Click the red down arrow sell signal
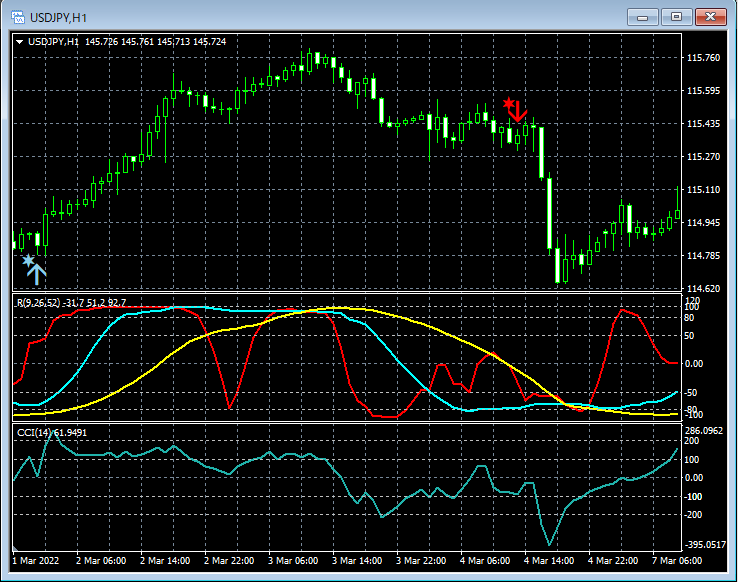739x582 pixels. (518, 112)
